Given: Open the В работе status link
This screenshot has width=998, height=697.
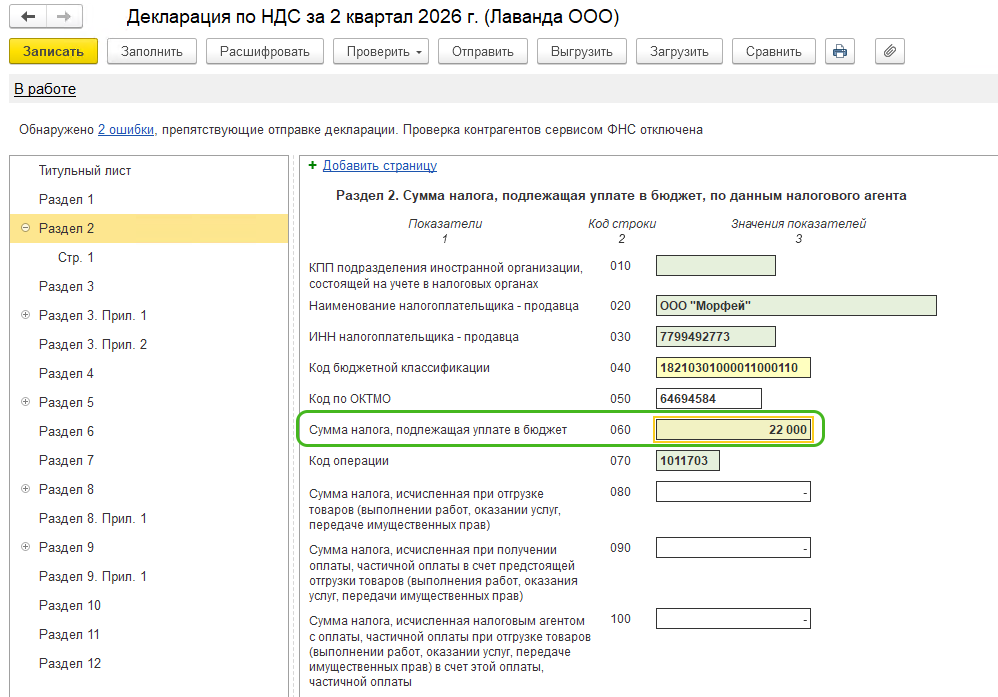Looking at the screenshot, I should coord(45,89).
